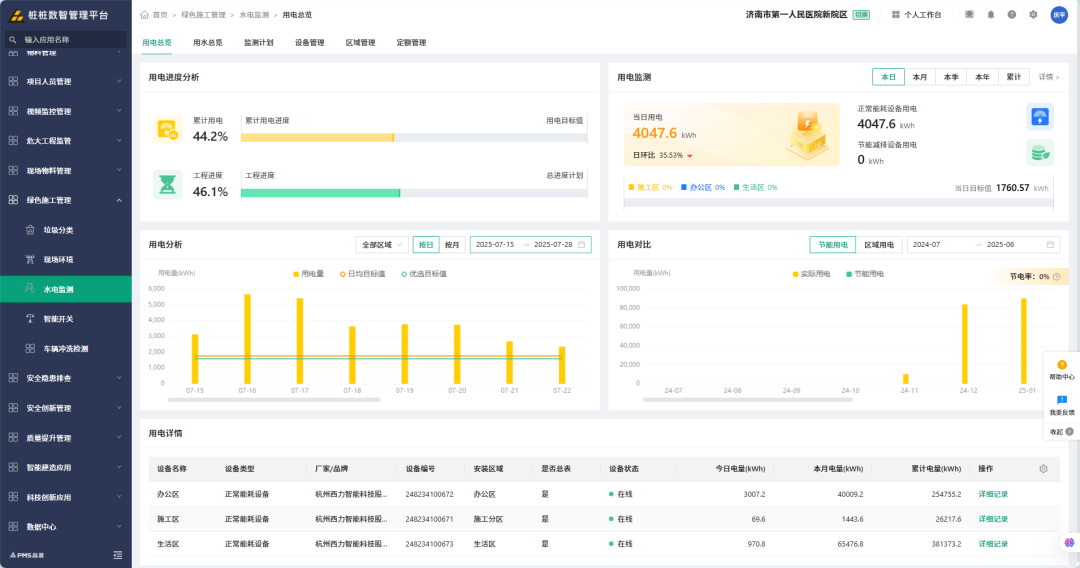1080x568 pixels.
Task: Expand 现场物料管理 sidebar menu
Action: [x=66, y=170]
